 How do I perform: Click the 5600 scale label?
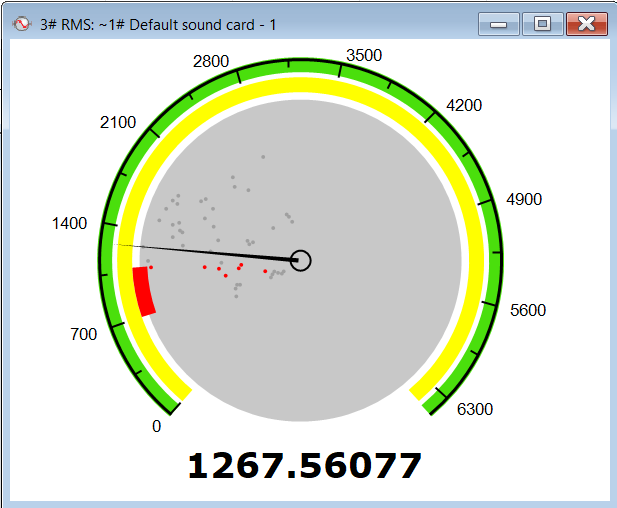click(528, 311)
